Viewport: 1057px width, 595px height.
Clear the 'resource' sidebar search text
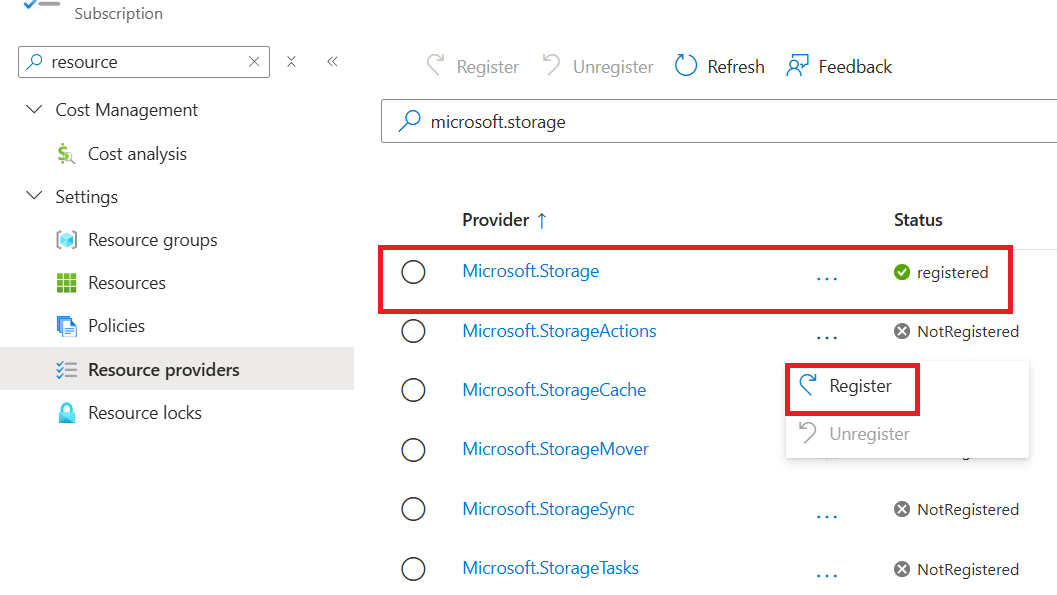click(254, 62)
